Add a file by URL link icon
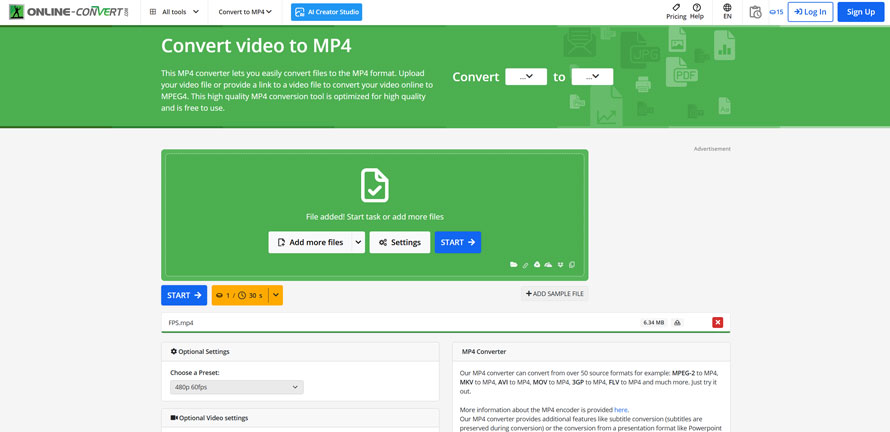The height and width of the screenshot is (432, 890). tap(526, 265)
